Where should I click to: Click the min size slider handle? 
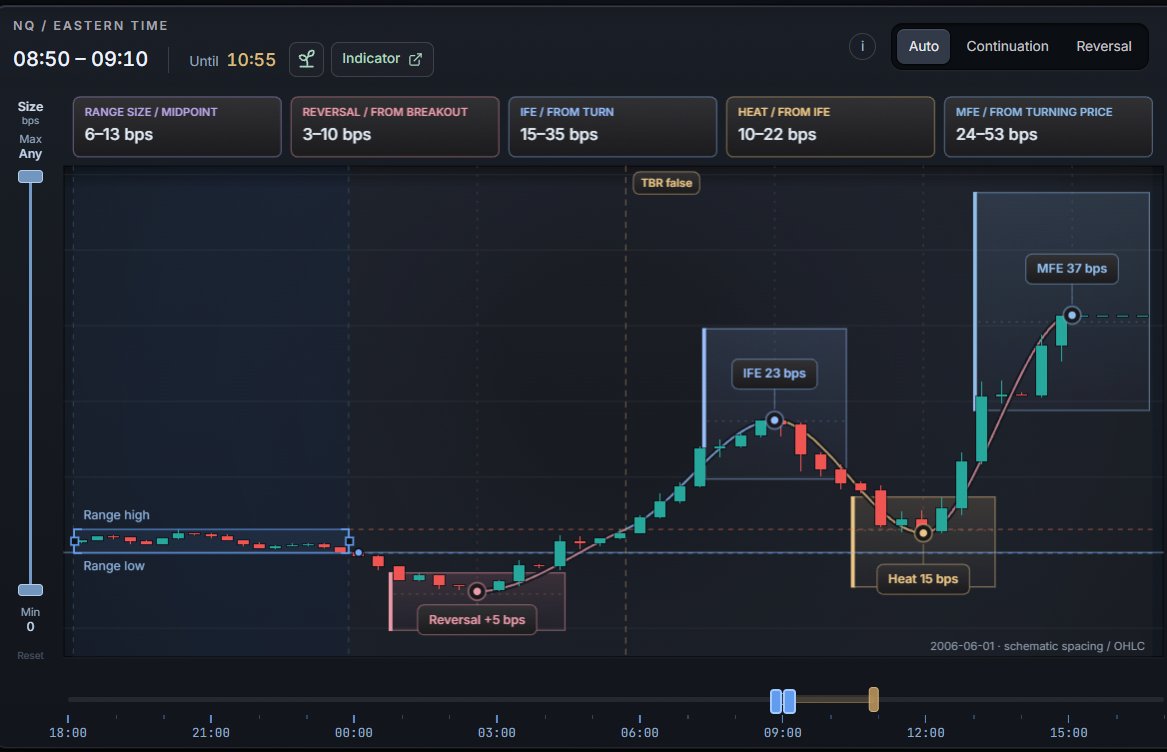pos(31,590)
